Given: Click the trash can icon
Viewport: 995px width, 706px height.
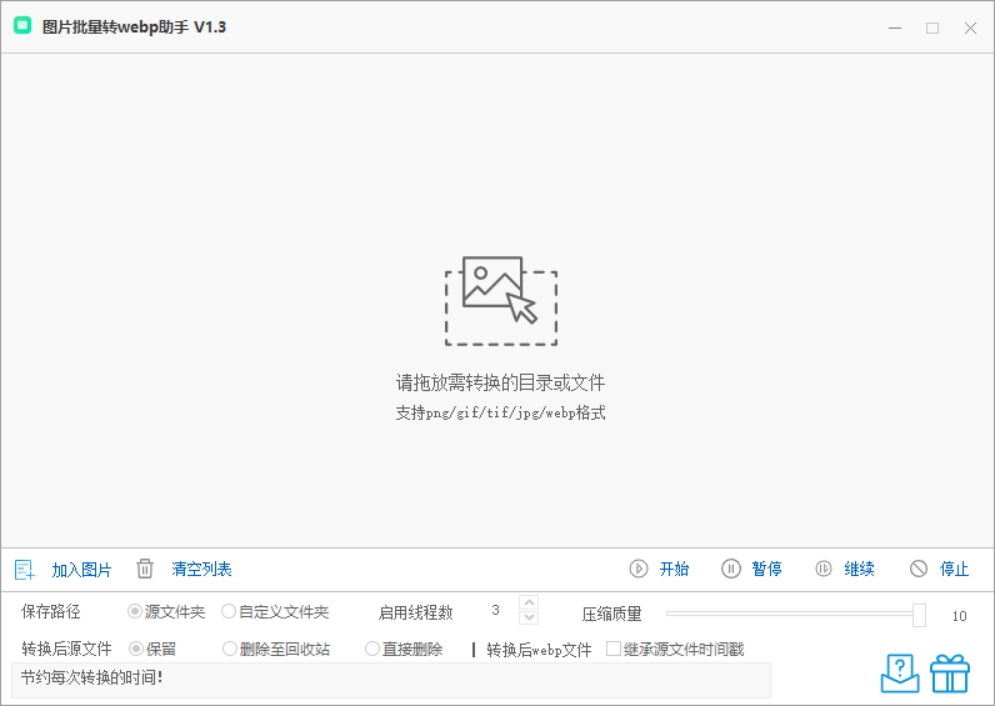Looking at the screenshot, I should tap(145, 568).
